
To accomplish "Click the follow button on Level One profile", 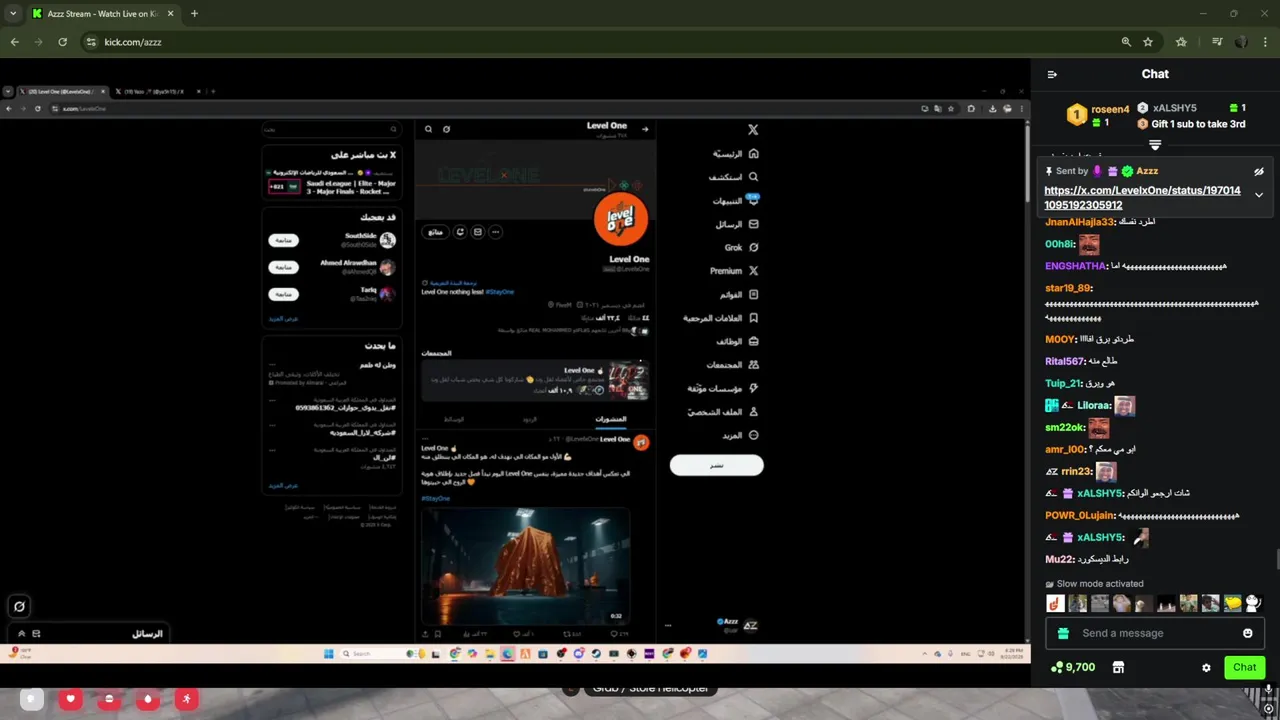I will (435, 232).
